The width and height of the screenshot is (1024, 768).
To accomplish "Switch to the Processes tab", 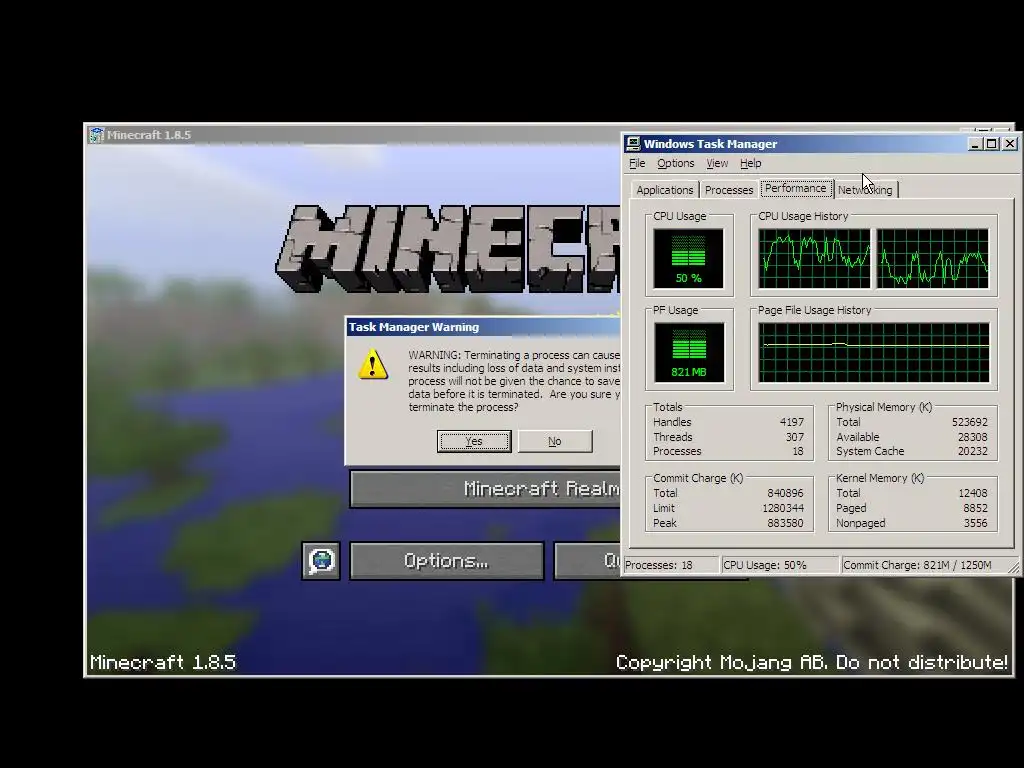I will click(x=729, y=190).
